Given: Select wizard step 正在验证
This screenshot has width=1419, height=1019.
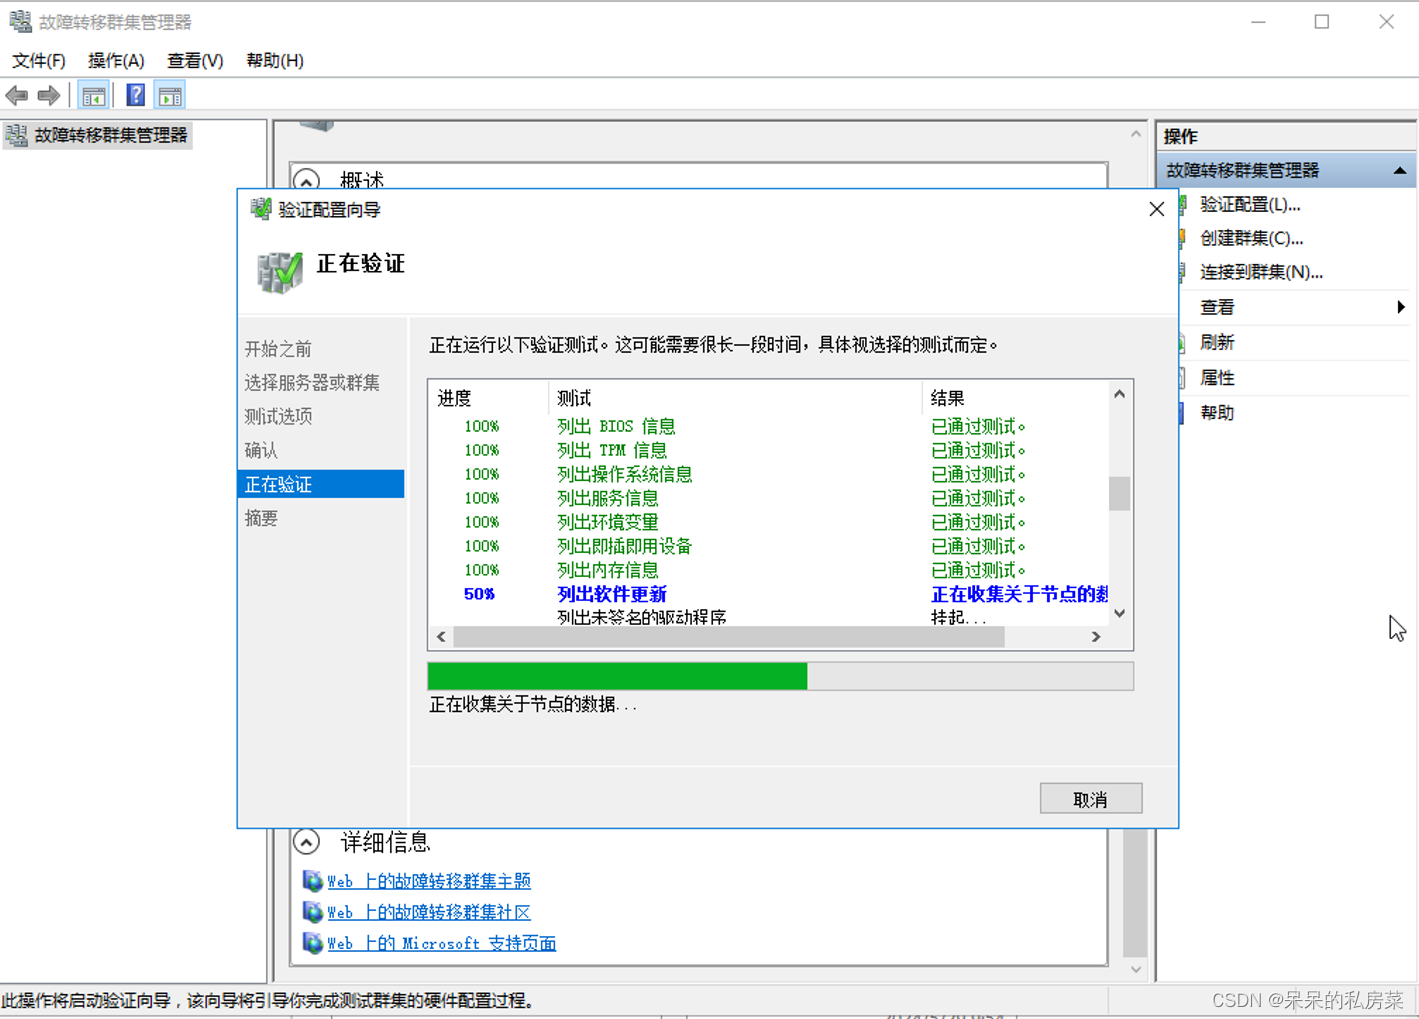Looking at the screenshot, I should 321,484.
